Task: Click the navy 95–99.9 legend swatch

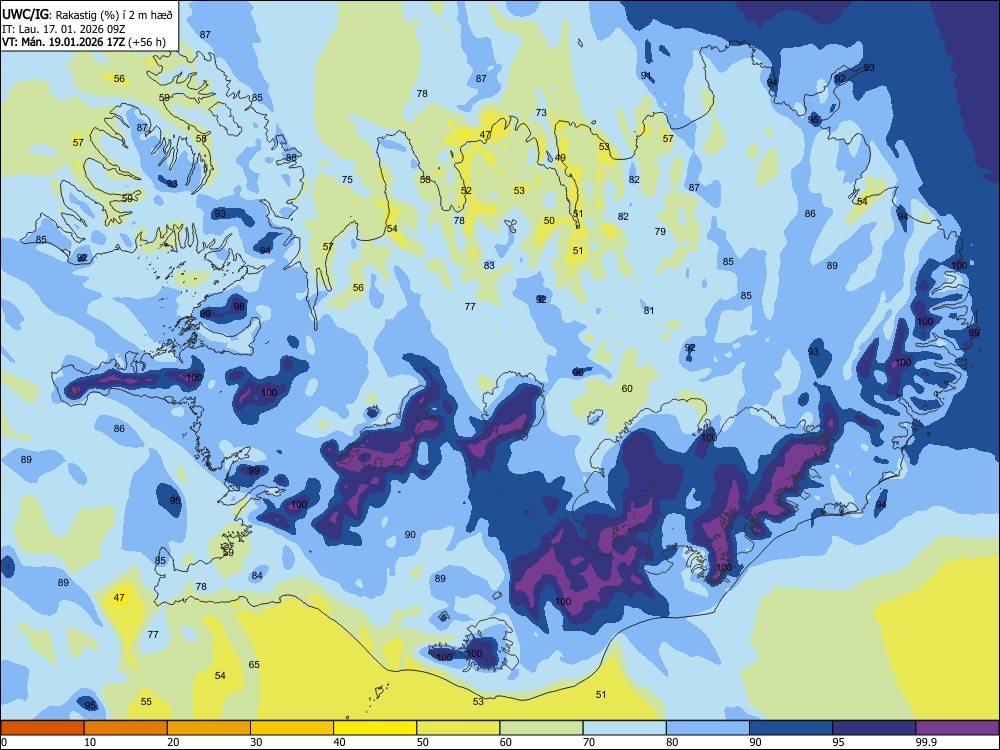Action: click(874, 728)
